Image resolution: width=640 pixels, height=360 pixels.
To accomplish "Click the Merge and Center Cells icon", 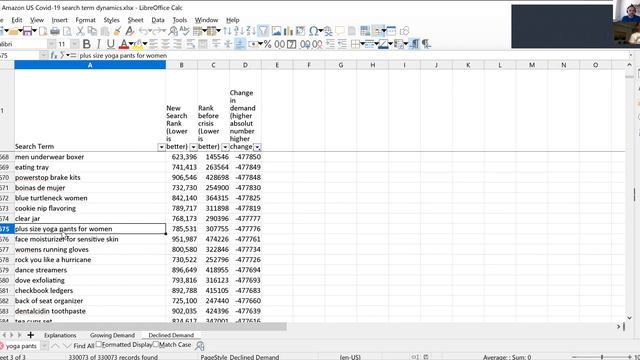I will (x=202, y=44).
